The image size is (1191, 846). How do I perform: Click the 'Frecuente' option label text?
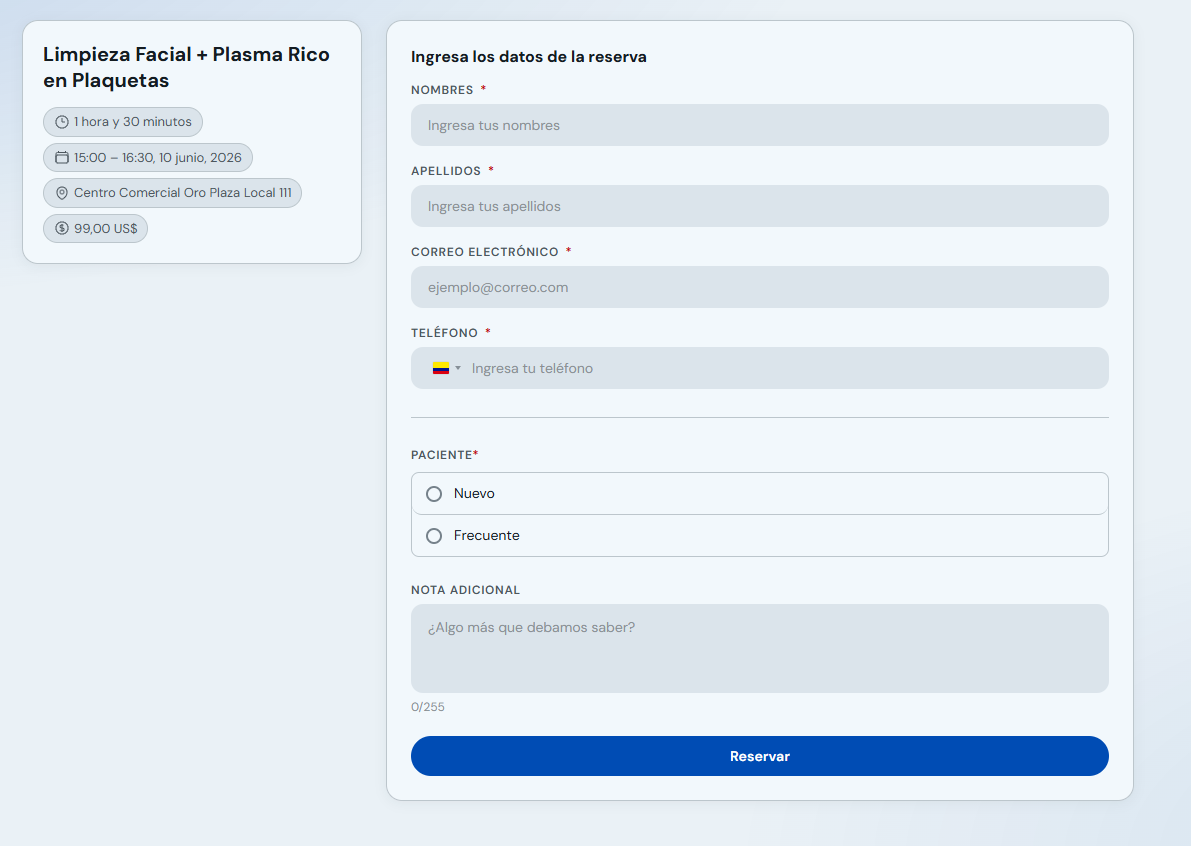point(487,535)
